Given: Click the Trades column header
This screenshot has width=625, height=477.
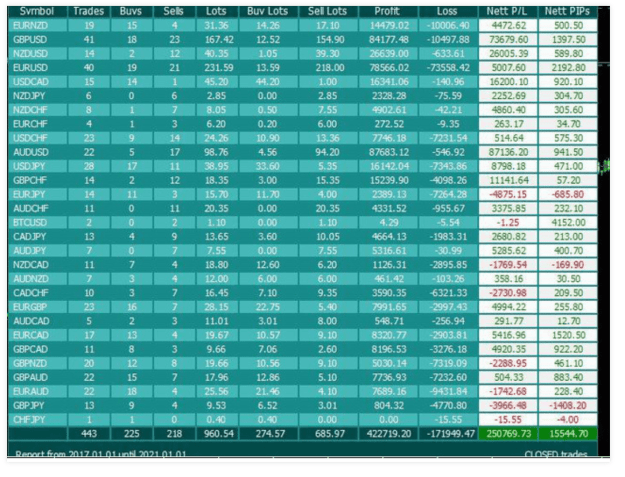Looking at the screenshot, I should tap(89, 12).
